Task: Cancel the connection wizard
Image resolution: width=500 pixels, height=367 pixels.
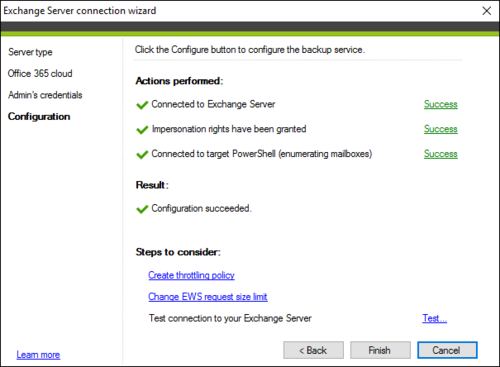Action: pyautogui.click(x=447, y=350)
